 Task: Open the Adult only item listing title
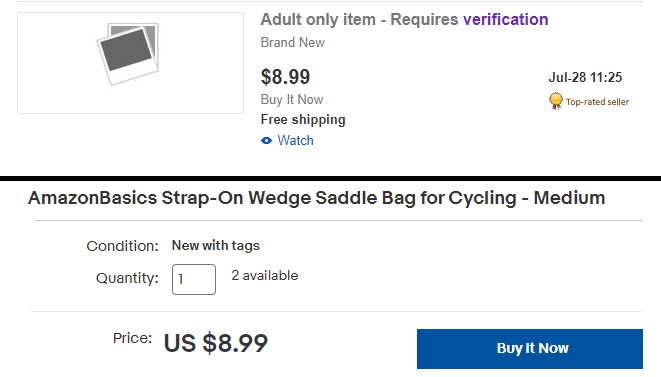[x=404, y=19]
